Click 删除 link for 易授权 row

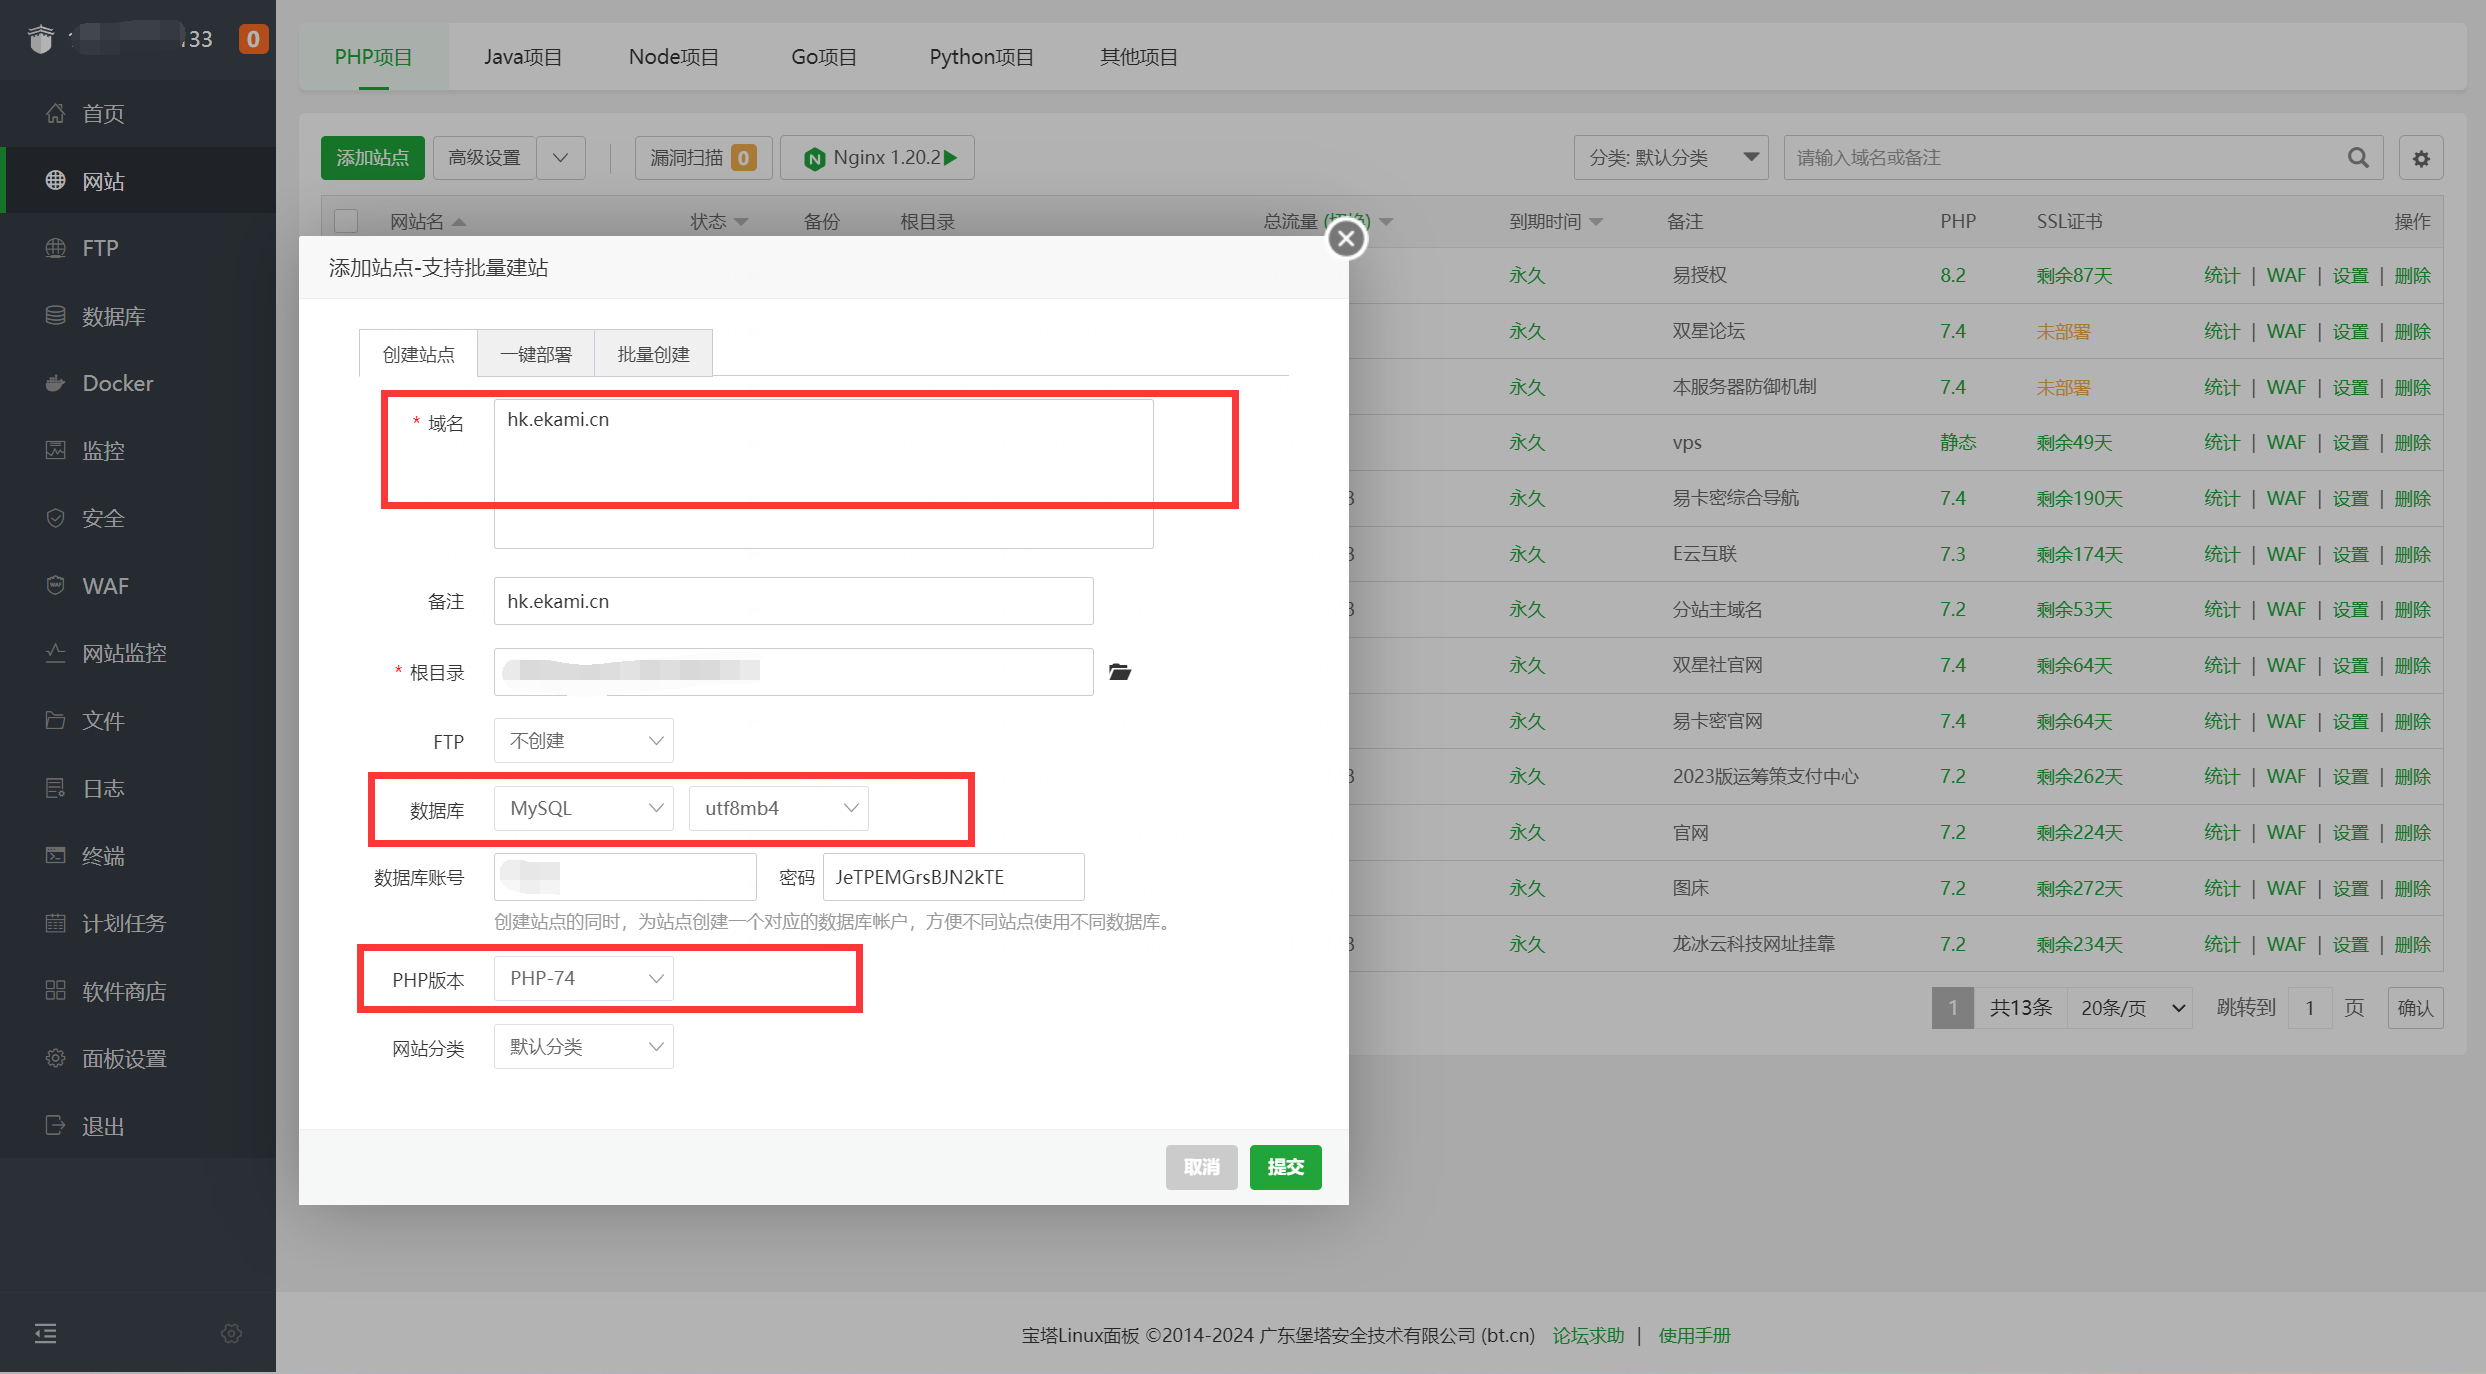[x=2413, y=276]
